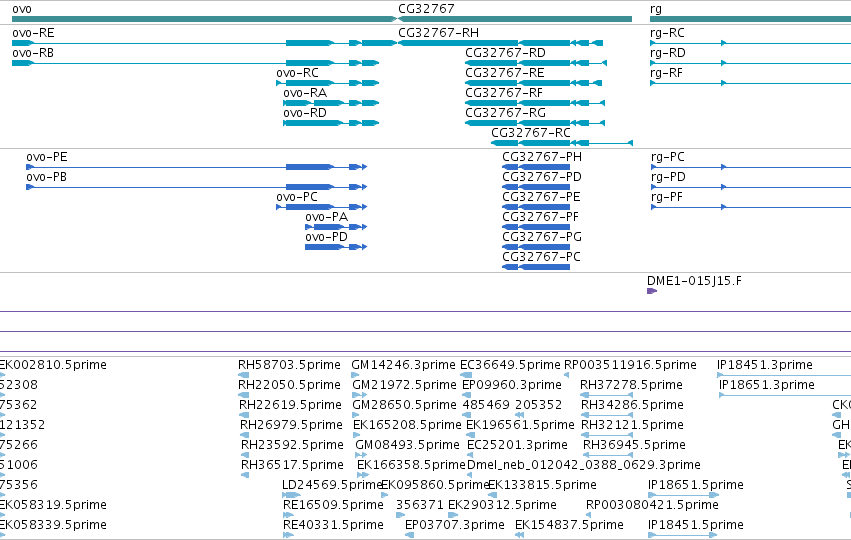Click EST IP18651.3prime
Screen dimensions: 851x540
[x=767, y=385]
